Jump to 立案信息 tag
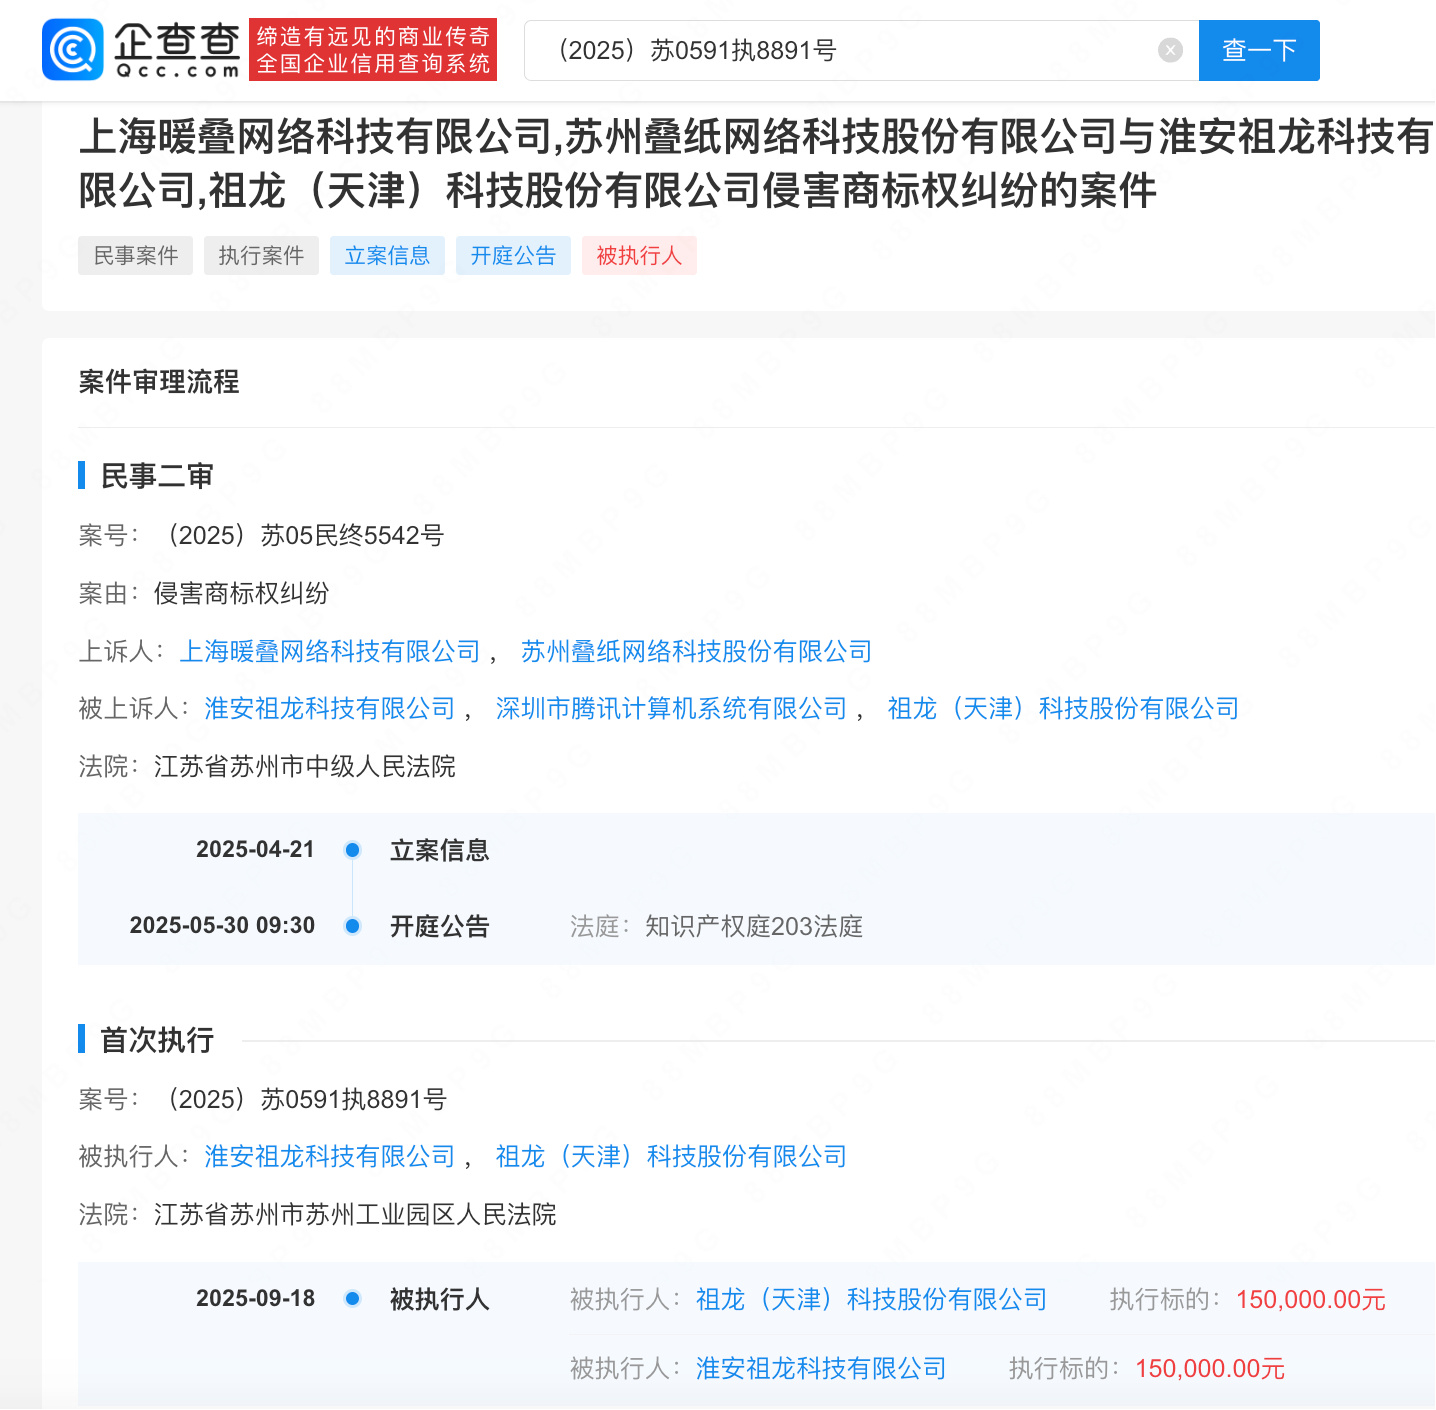Screen dimensions: 1436x1410 387,256
